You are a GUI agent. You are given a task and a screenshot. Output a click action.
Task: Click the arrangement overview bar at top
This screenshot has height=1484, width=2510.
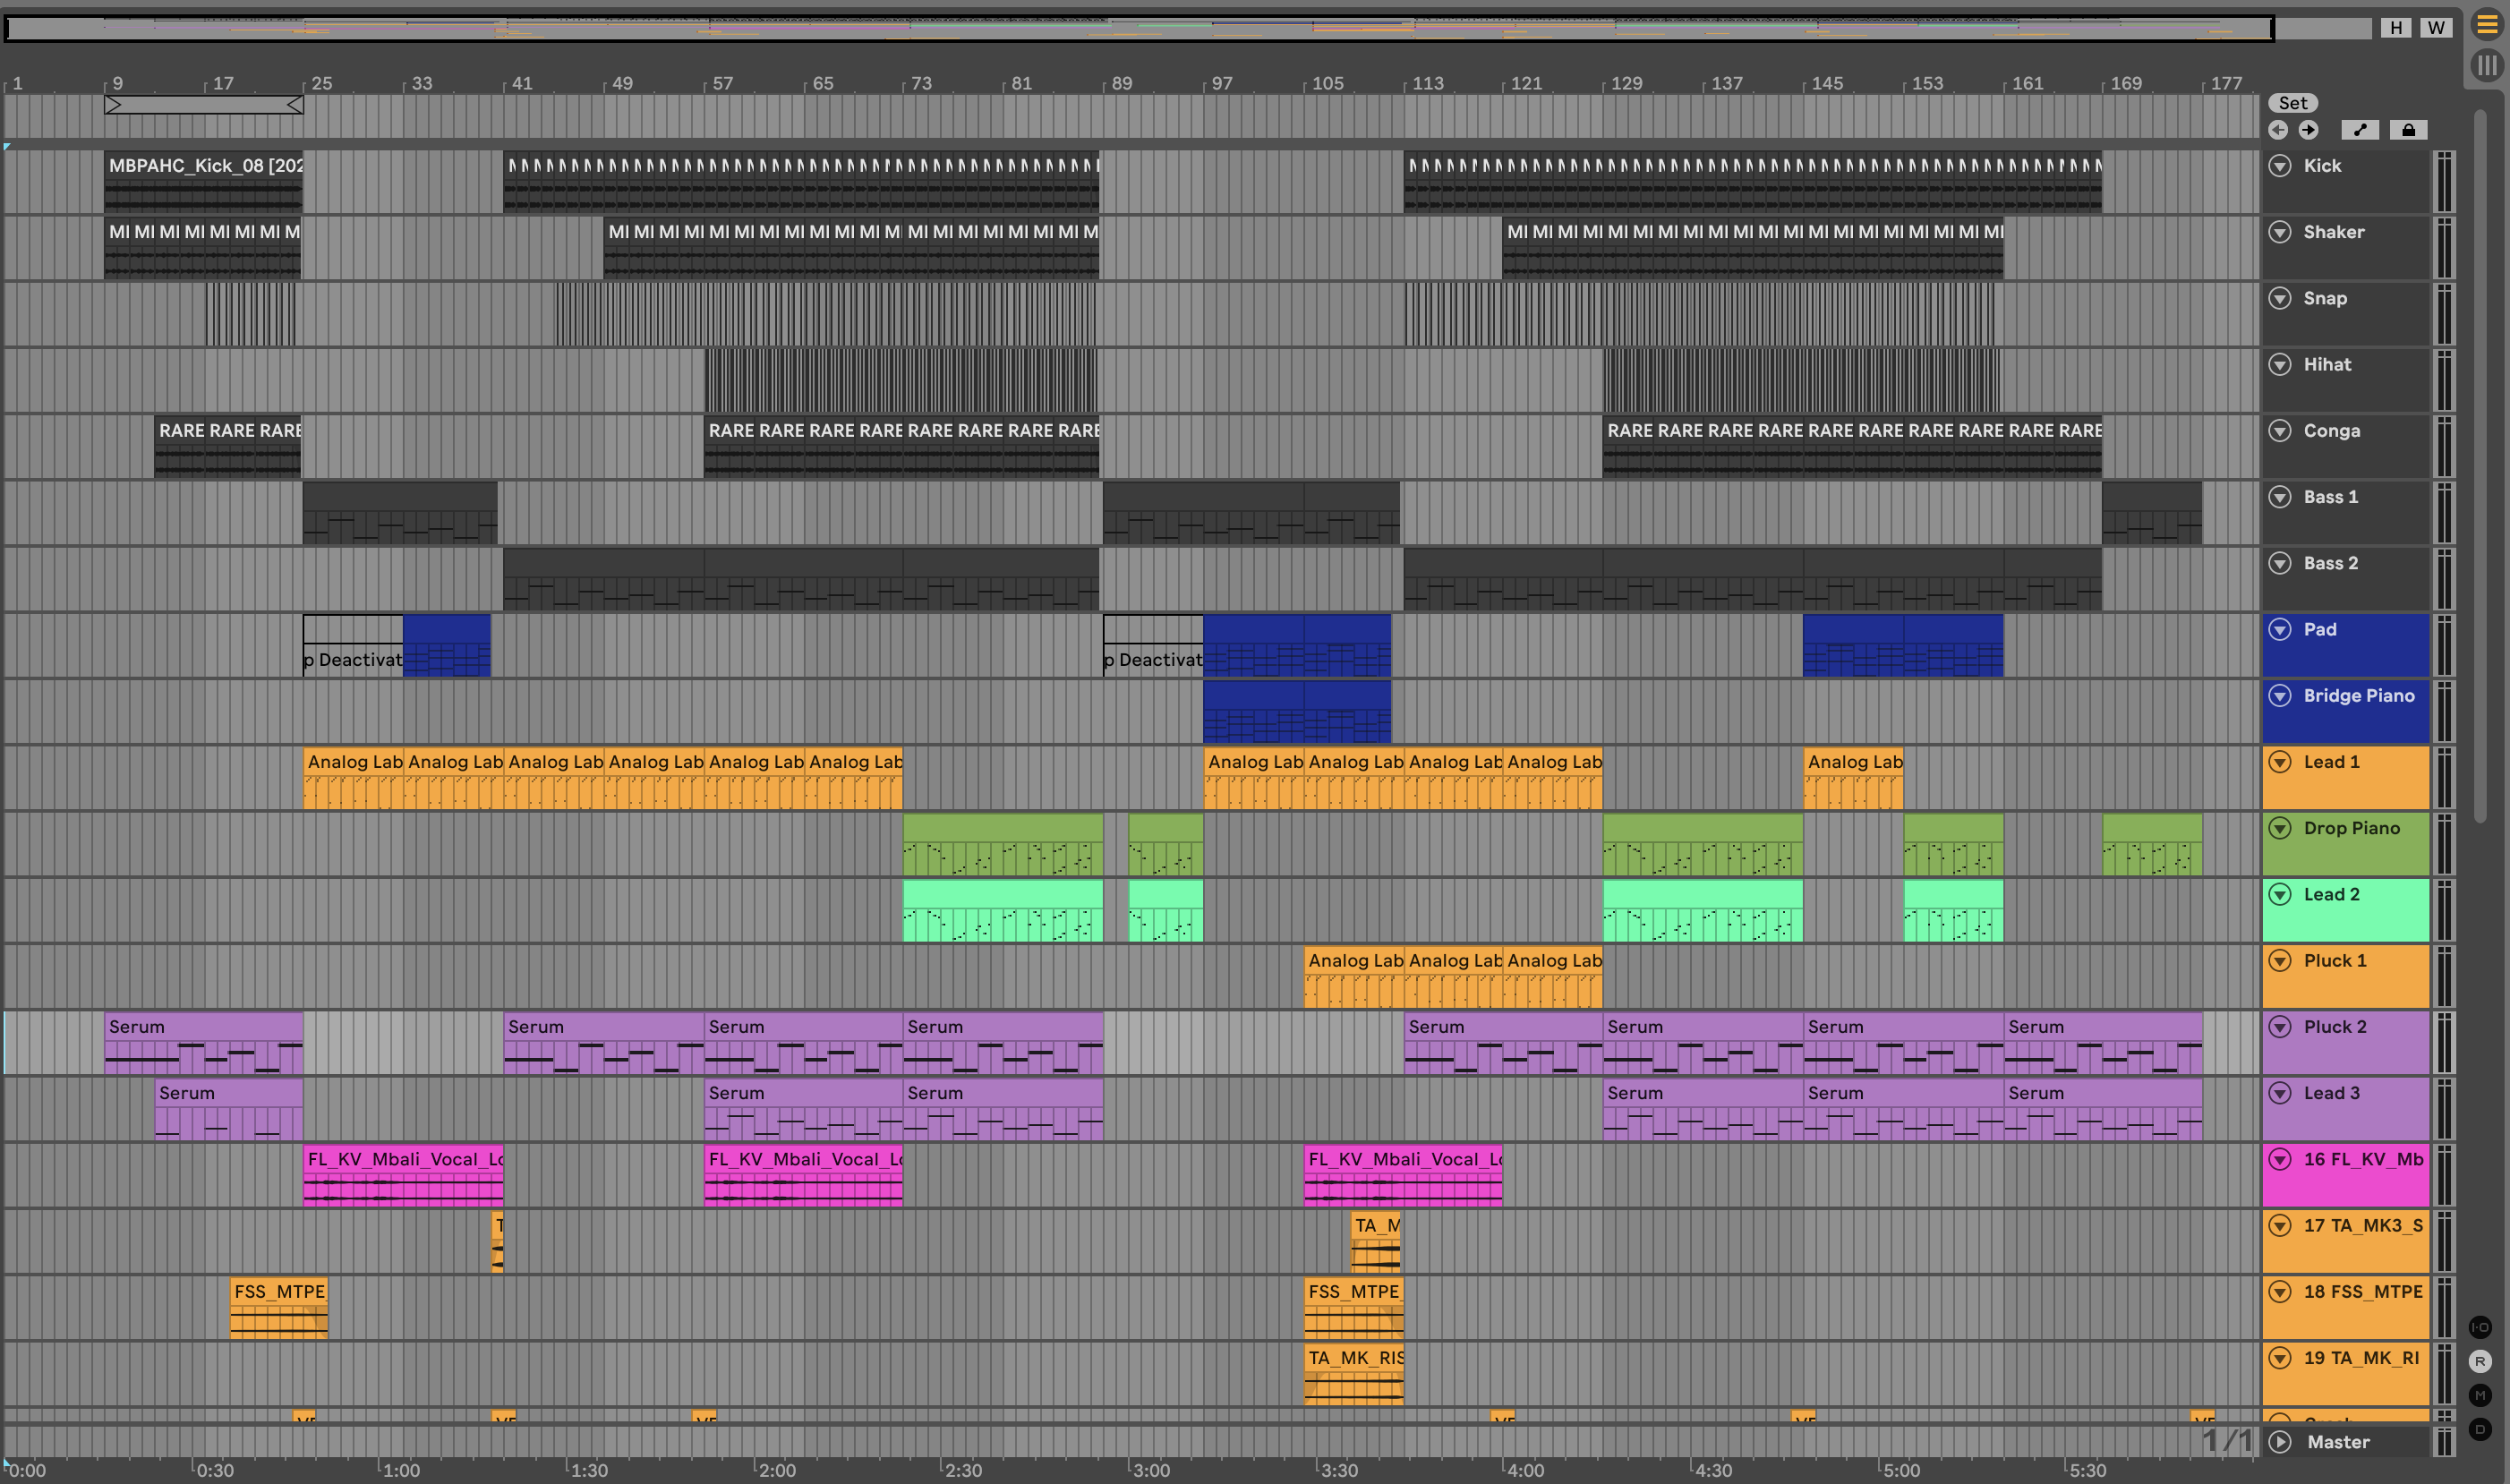click(x=1140, y=28)
